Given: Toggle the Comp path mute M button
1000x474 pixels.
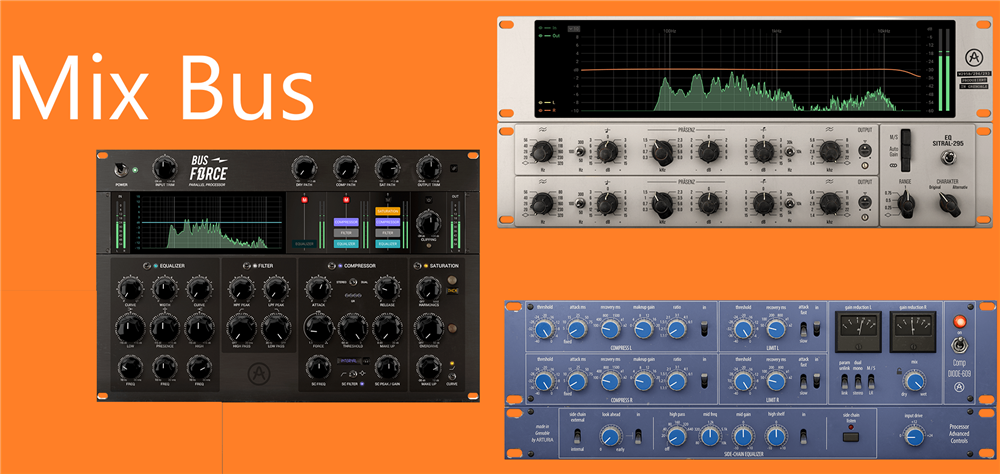Looking at the screenshot, I should (346, 201).
